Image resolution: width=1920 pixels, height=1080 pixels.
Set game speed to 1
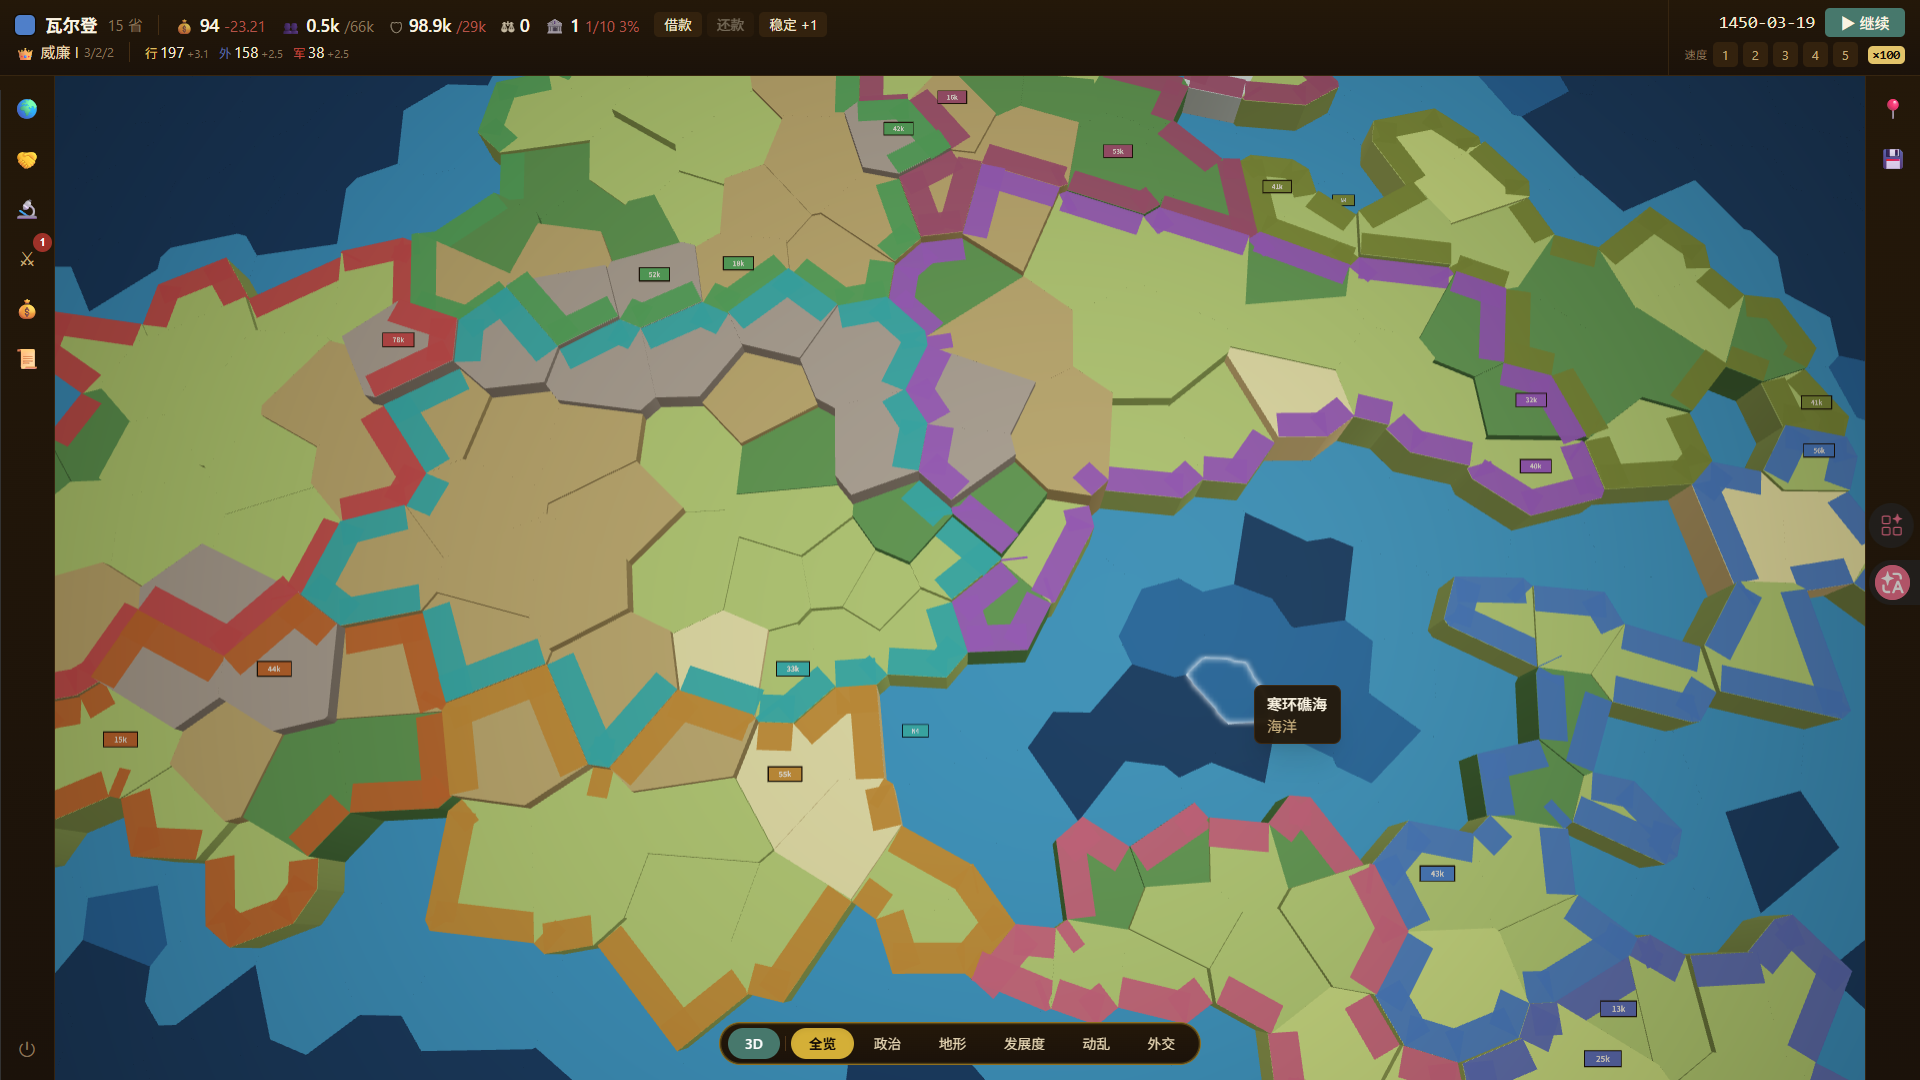(x=1725, y=55)
